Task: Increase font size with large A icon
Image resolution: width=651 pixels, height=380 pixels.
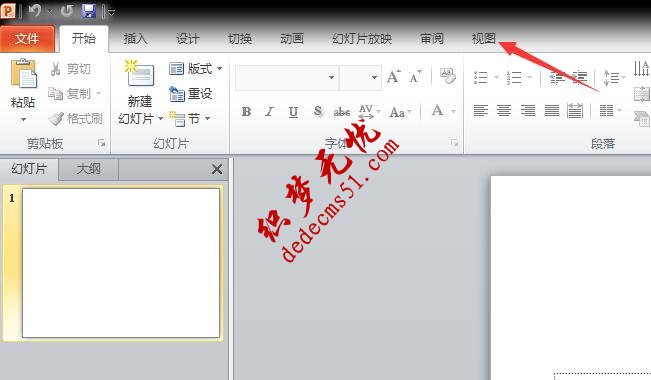Action: (394, 76)
